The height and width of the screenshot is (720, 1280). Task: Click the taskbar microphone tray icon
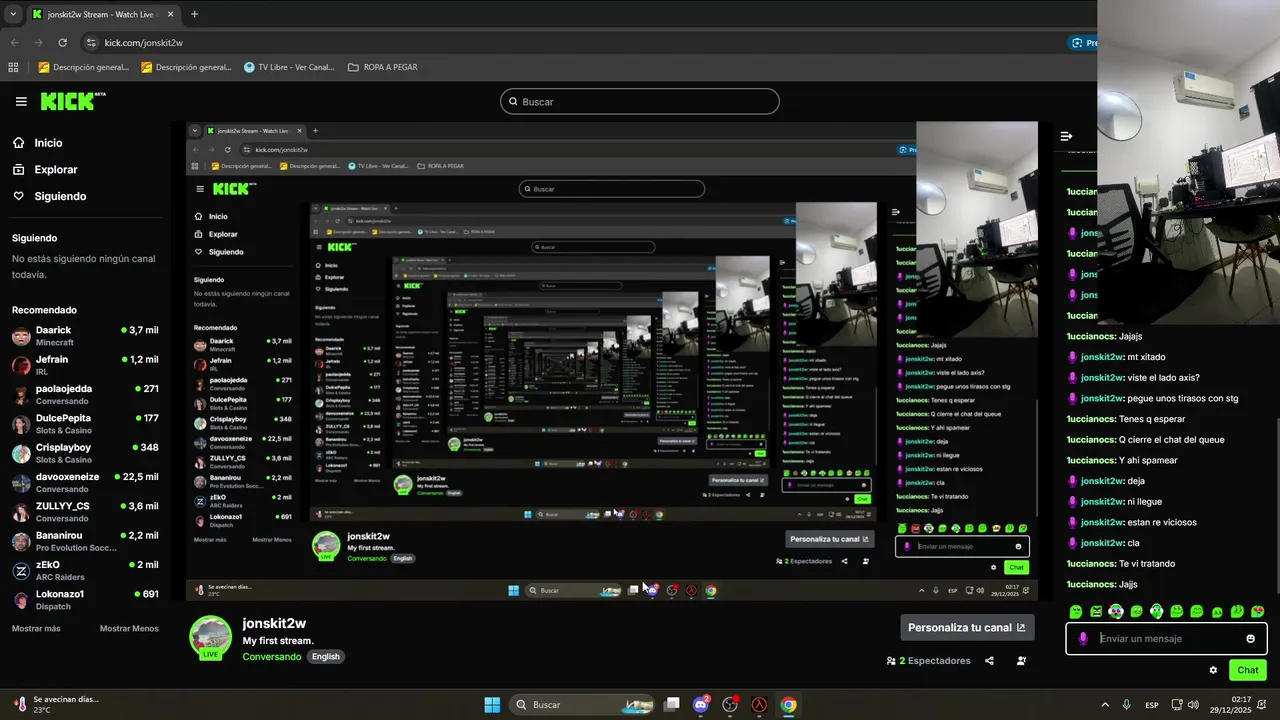tap(1127, 705)
